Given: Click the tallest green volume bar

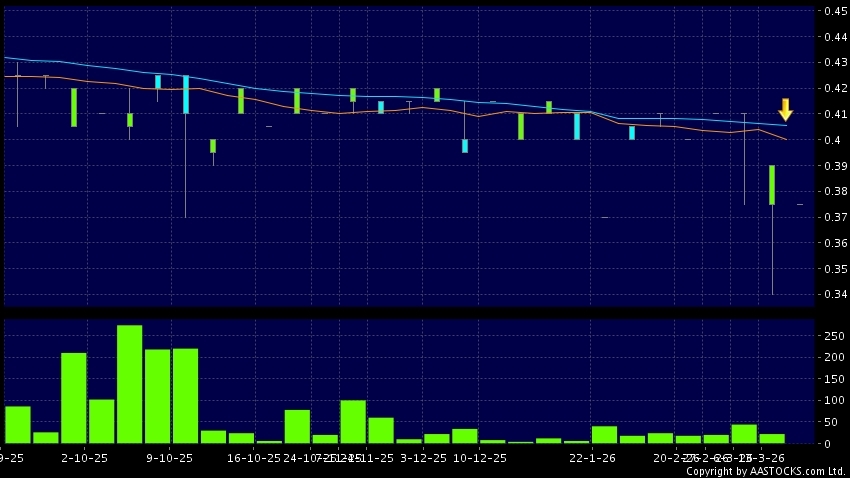Looking at the screenshot, I should (129, 384).
